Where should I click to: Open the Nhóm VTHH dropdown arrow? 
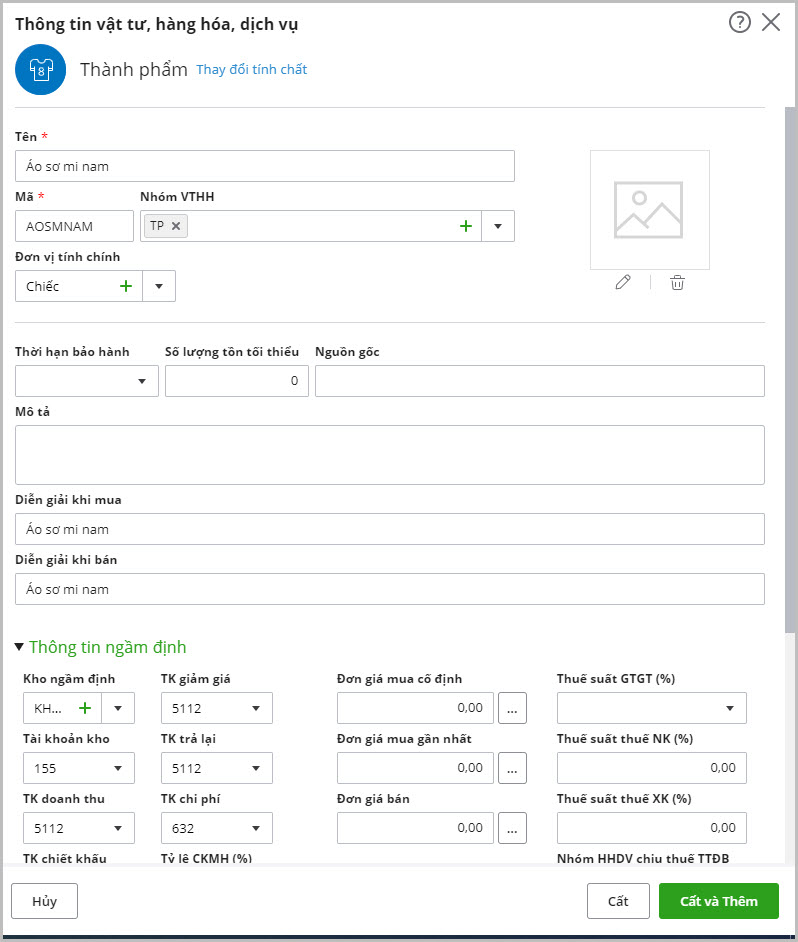point(498,226)
